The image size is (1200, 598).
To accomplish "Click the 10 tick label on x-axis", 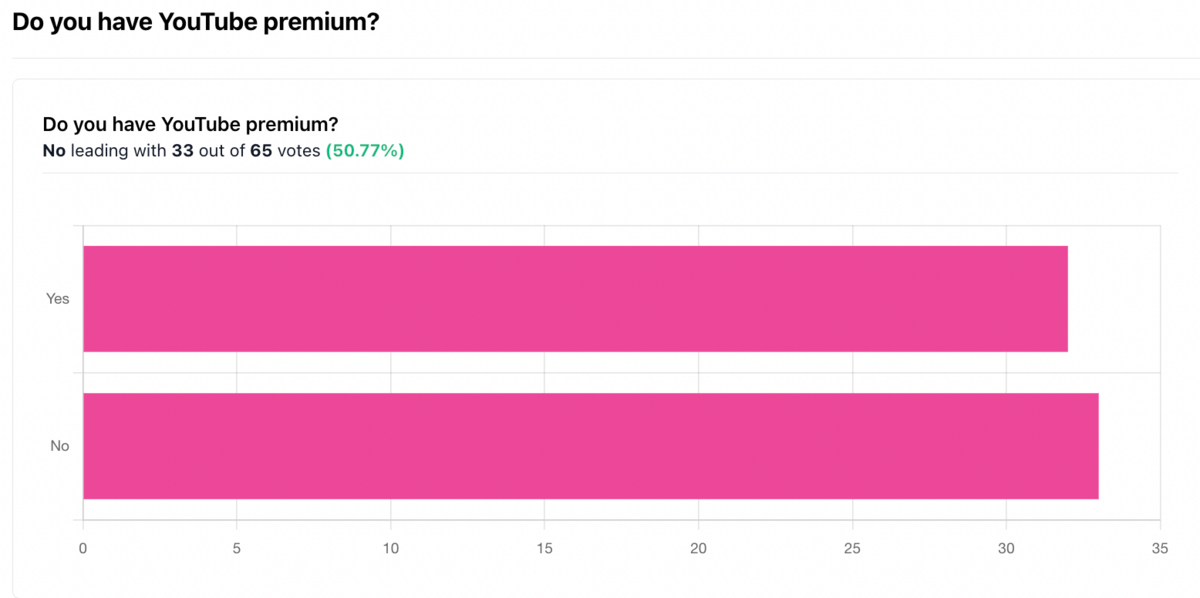I will (x=391, y=549).
